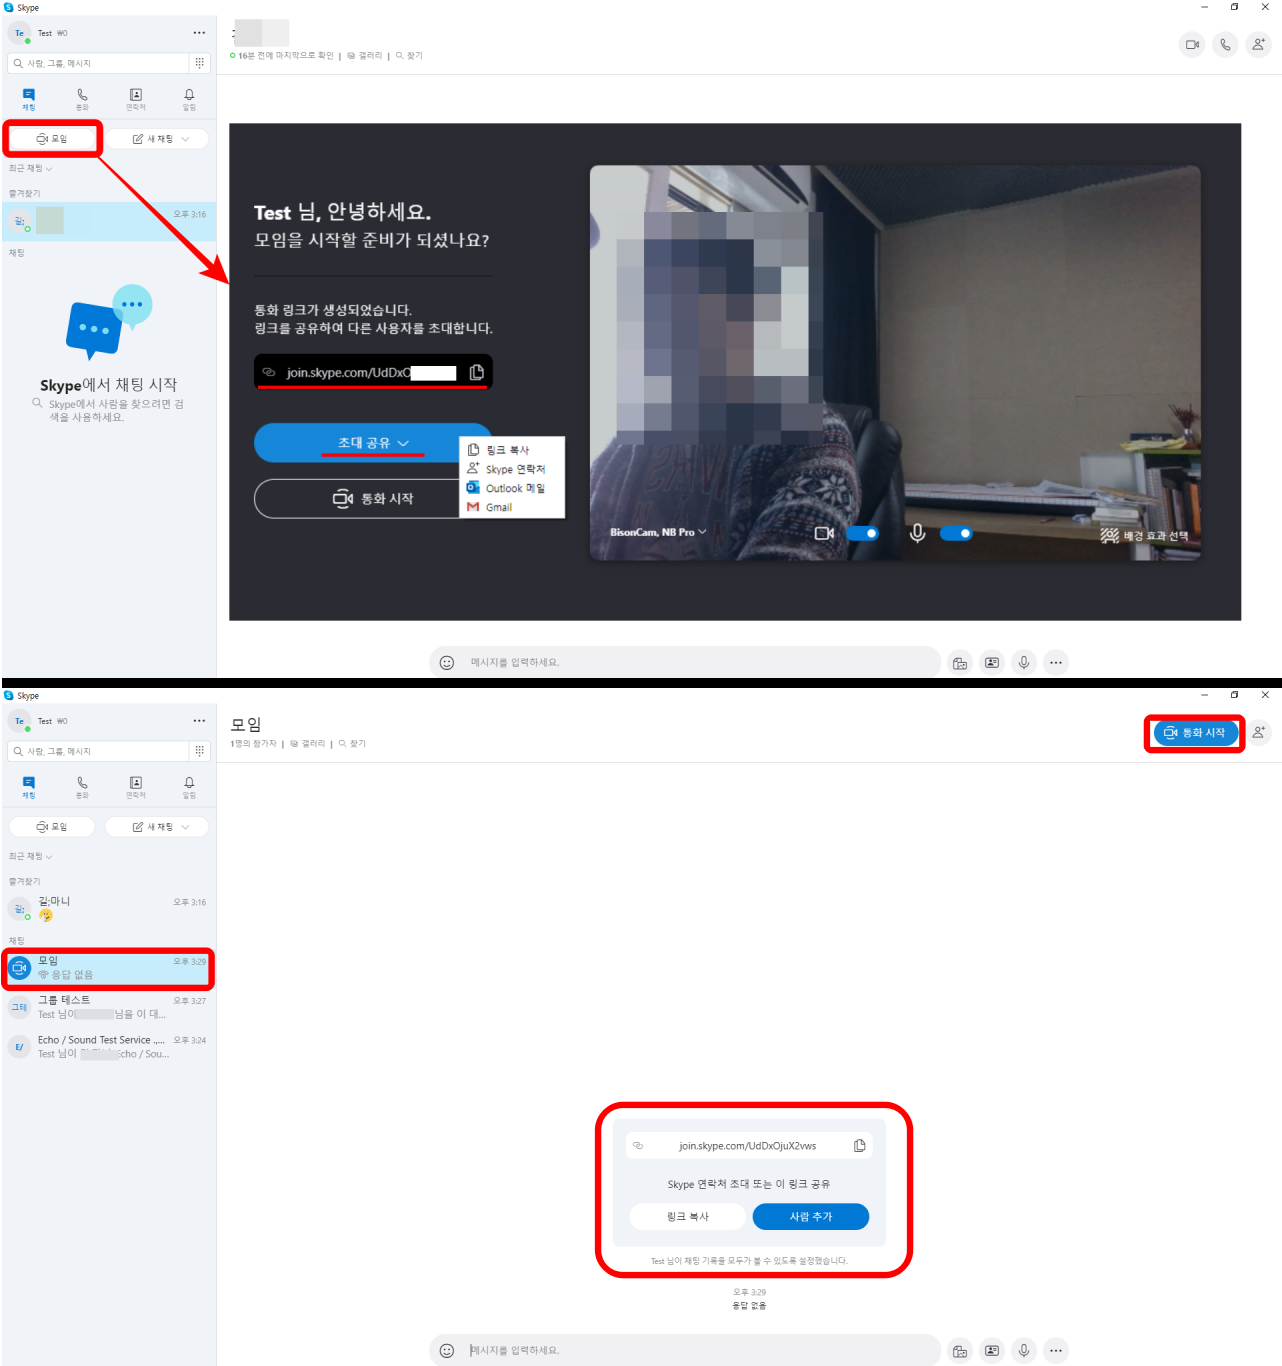Click profile avatar in meeting setup window

19,33
